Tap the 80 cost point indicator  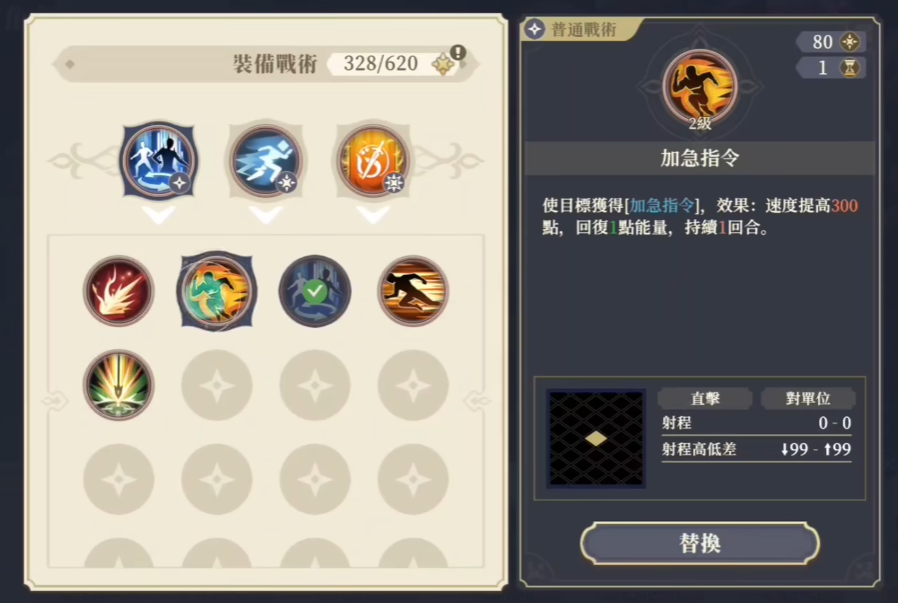[831, 42]
